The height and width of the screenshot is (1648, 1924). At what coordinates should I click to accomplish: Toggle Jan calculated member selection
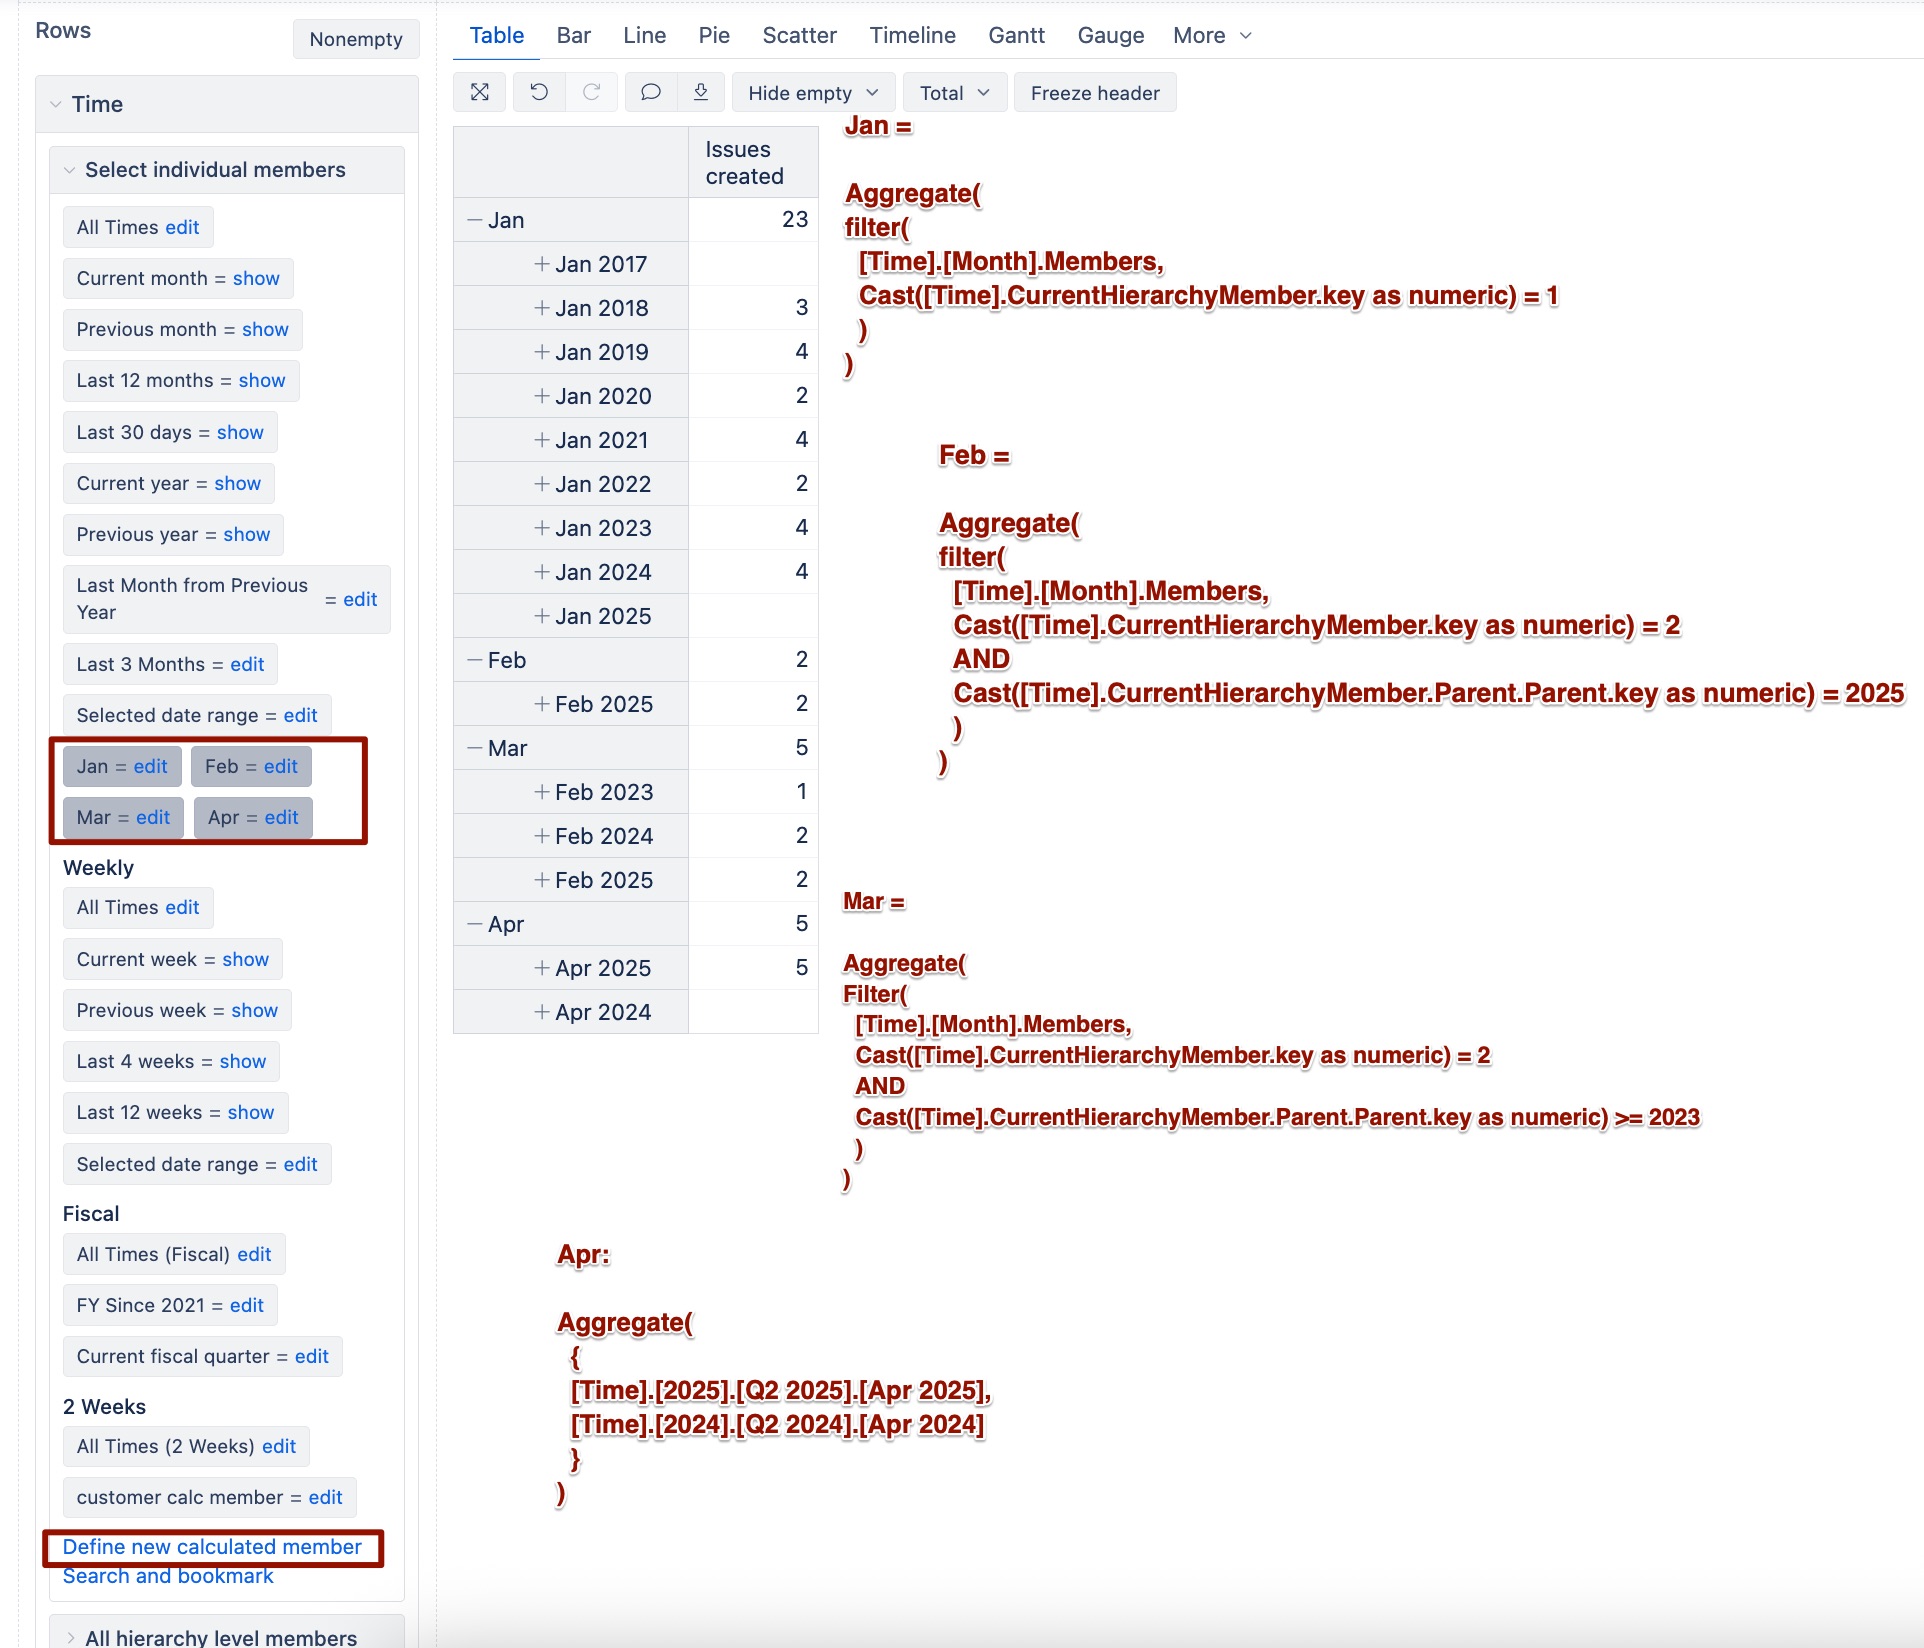click(x=92, y=766)
